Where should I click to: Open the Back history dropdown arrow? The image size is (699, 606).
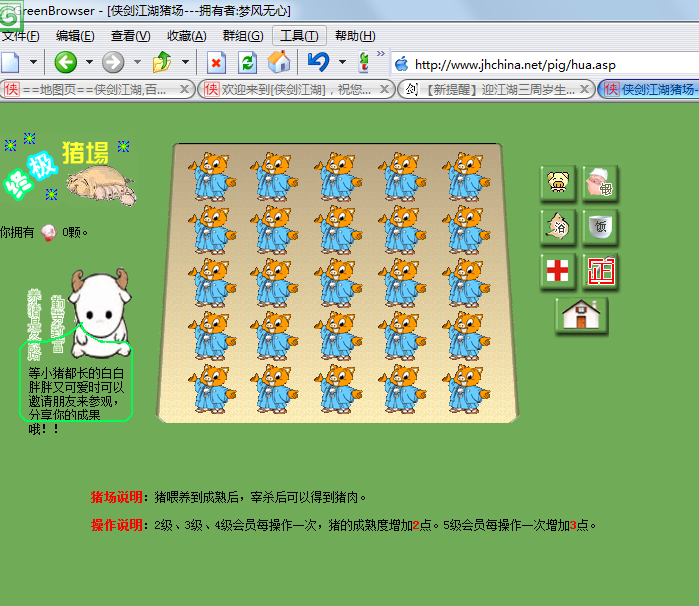pos(89,62)
